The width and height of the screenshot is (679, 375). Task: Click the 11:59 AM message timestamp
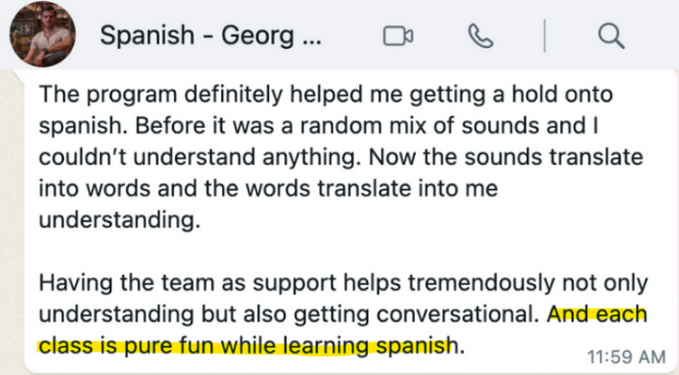point(626,357)
